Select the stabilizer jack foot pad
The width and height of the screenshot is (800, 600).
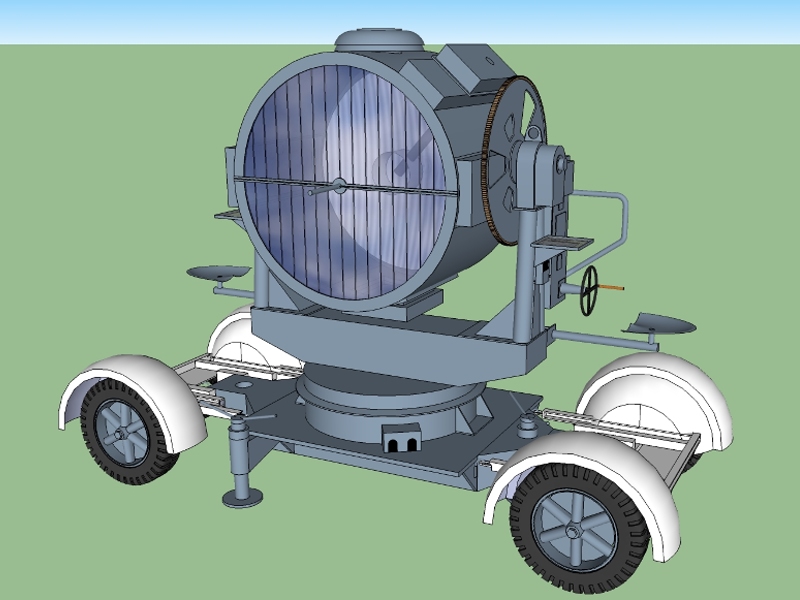pos(242,496)
